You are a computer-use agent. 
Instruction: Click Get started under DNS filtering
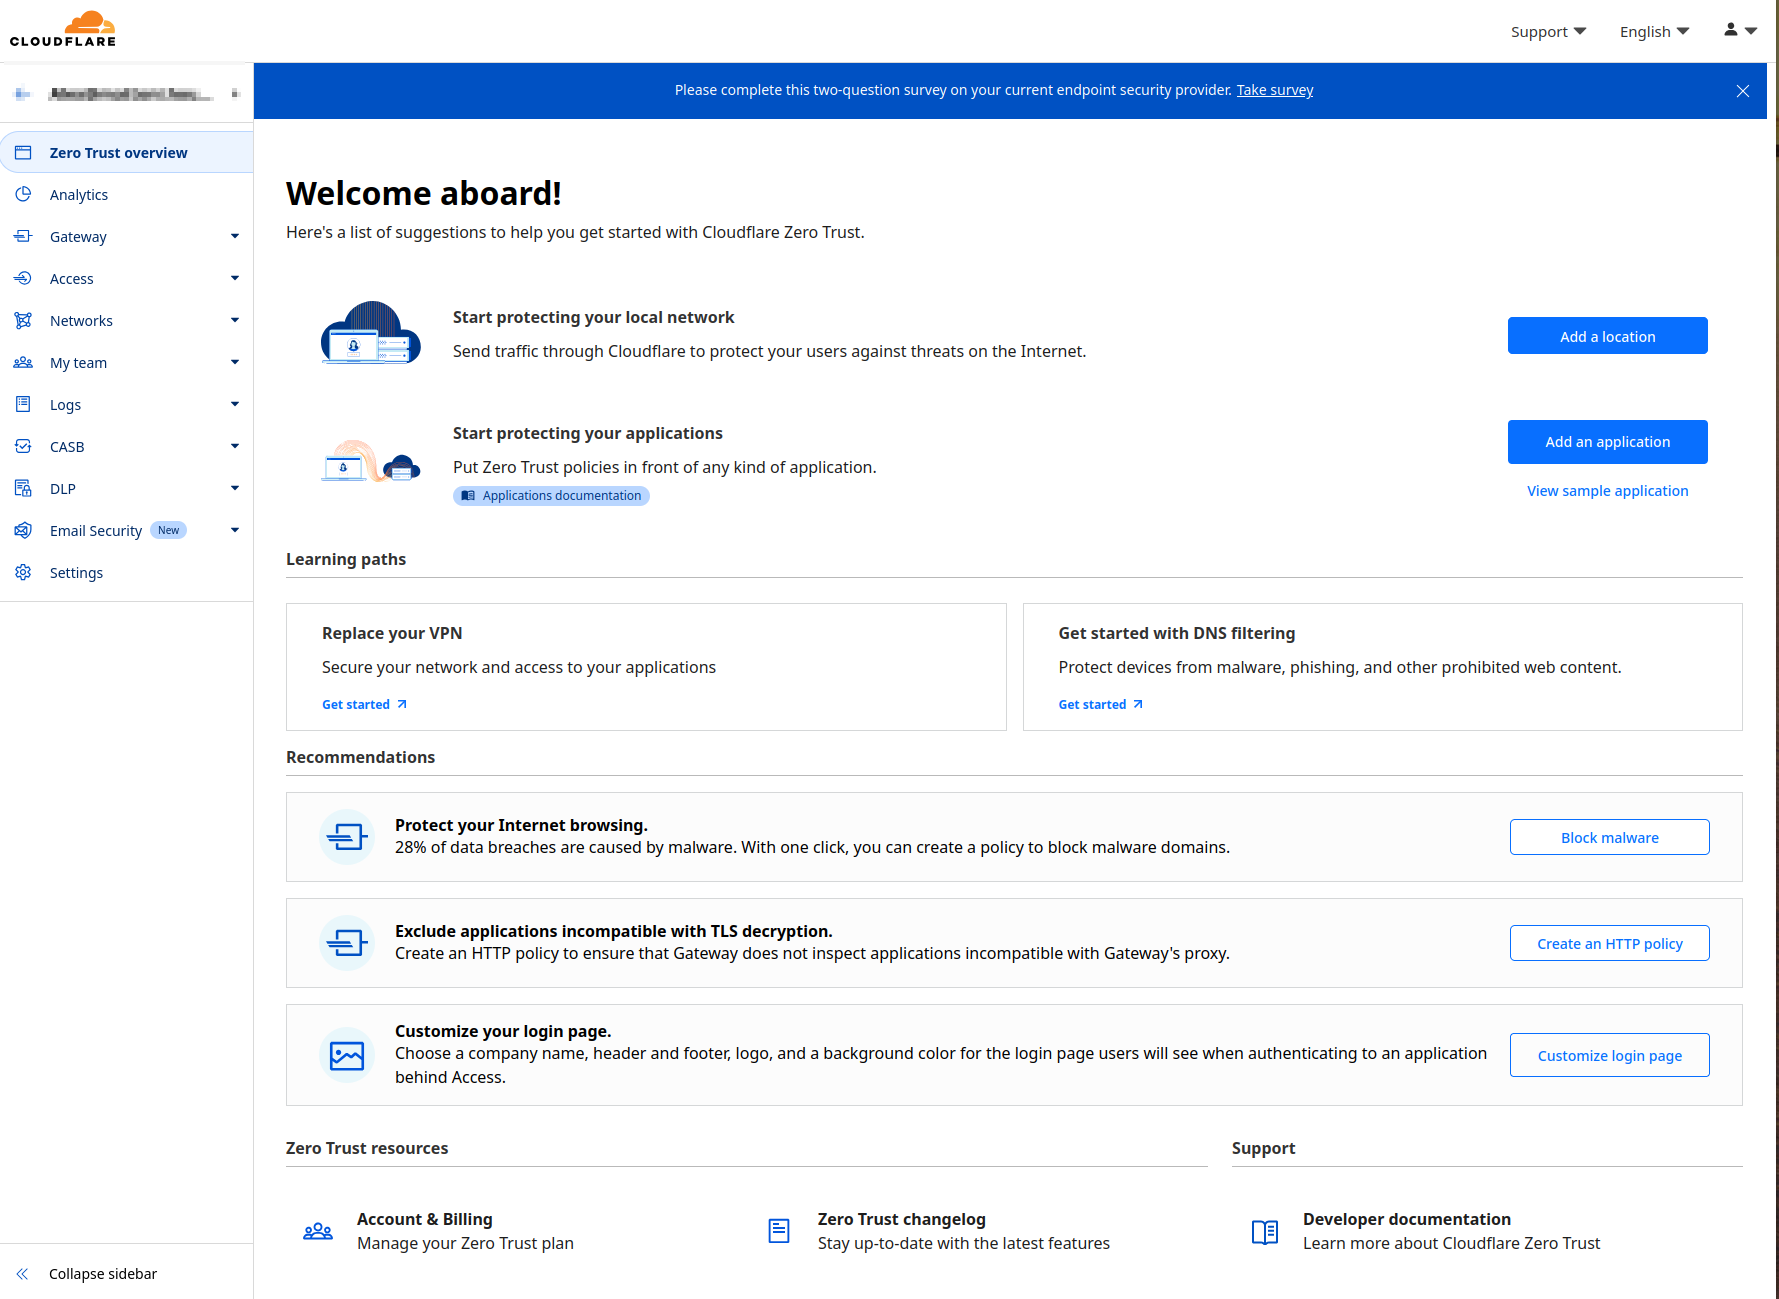1100,705
